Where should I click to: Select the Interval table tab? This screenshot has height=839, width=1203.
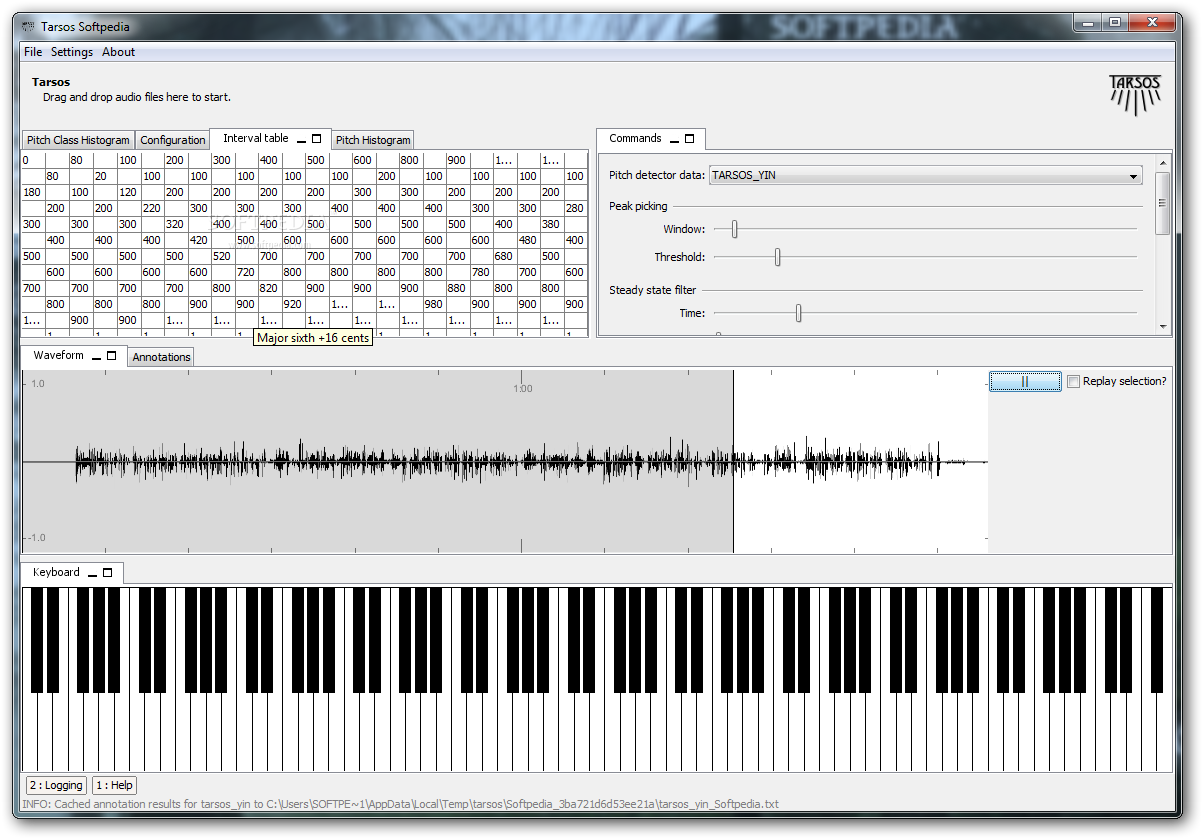tap(255, 138)
